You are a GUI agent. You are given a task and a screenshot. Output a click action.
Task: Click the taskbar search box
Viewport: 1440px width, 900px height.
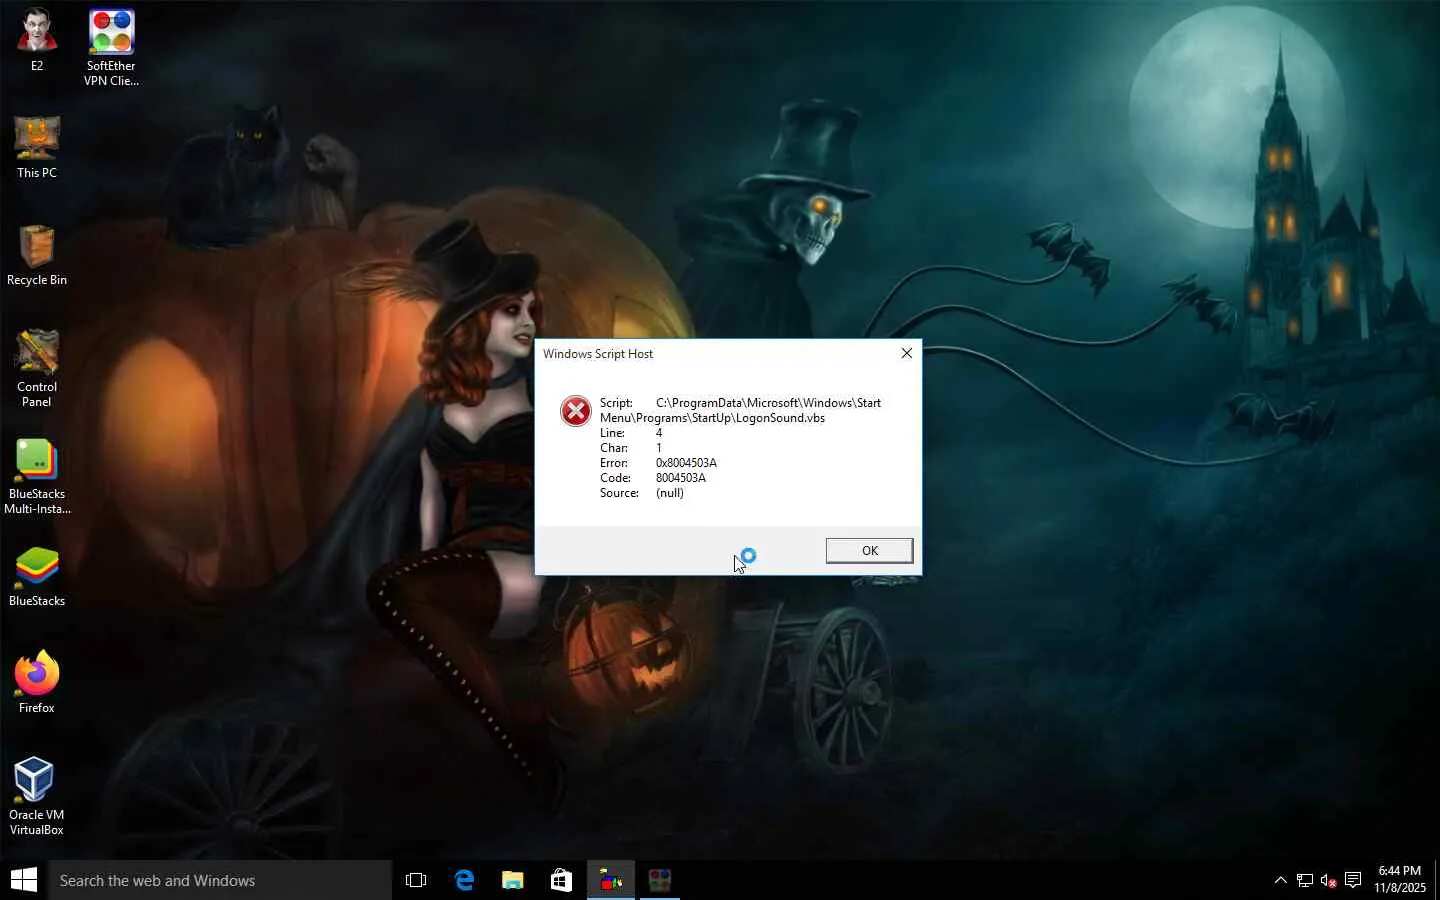click(220, 880)
